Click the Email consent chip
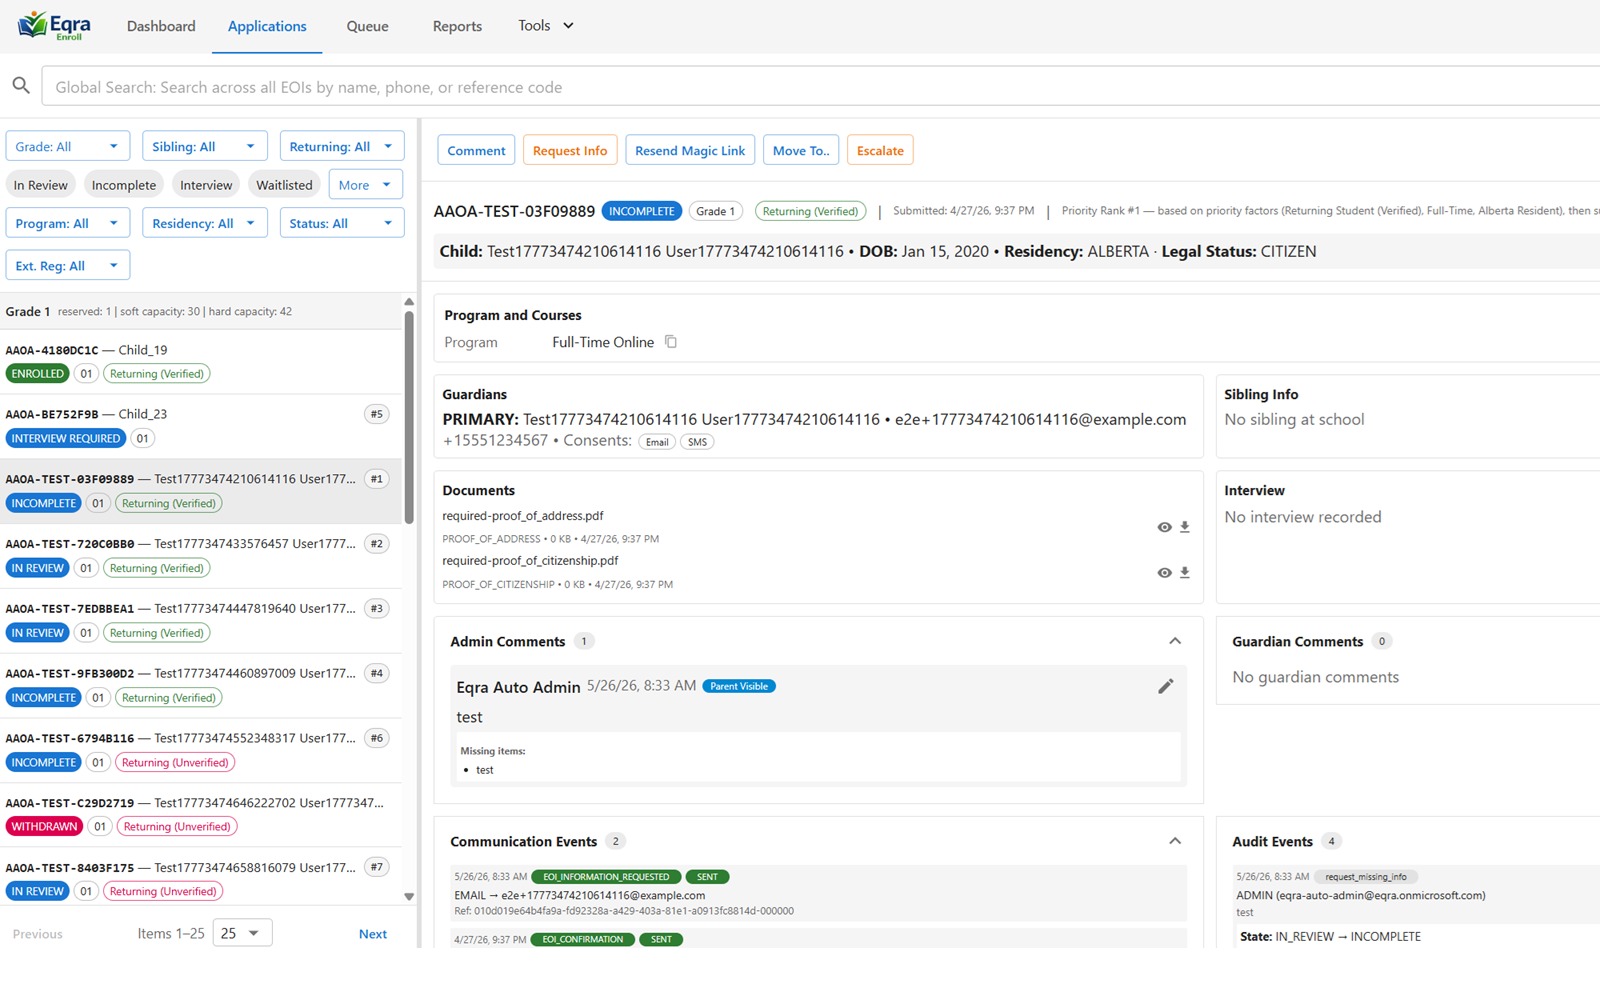Viewport: 1600px width, 1000px height. click(657, 442)
